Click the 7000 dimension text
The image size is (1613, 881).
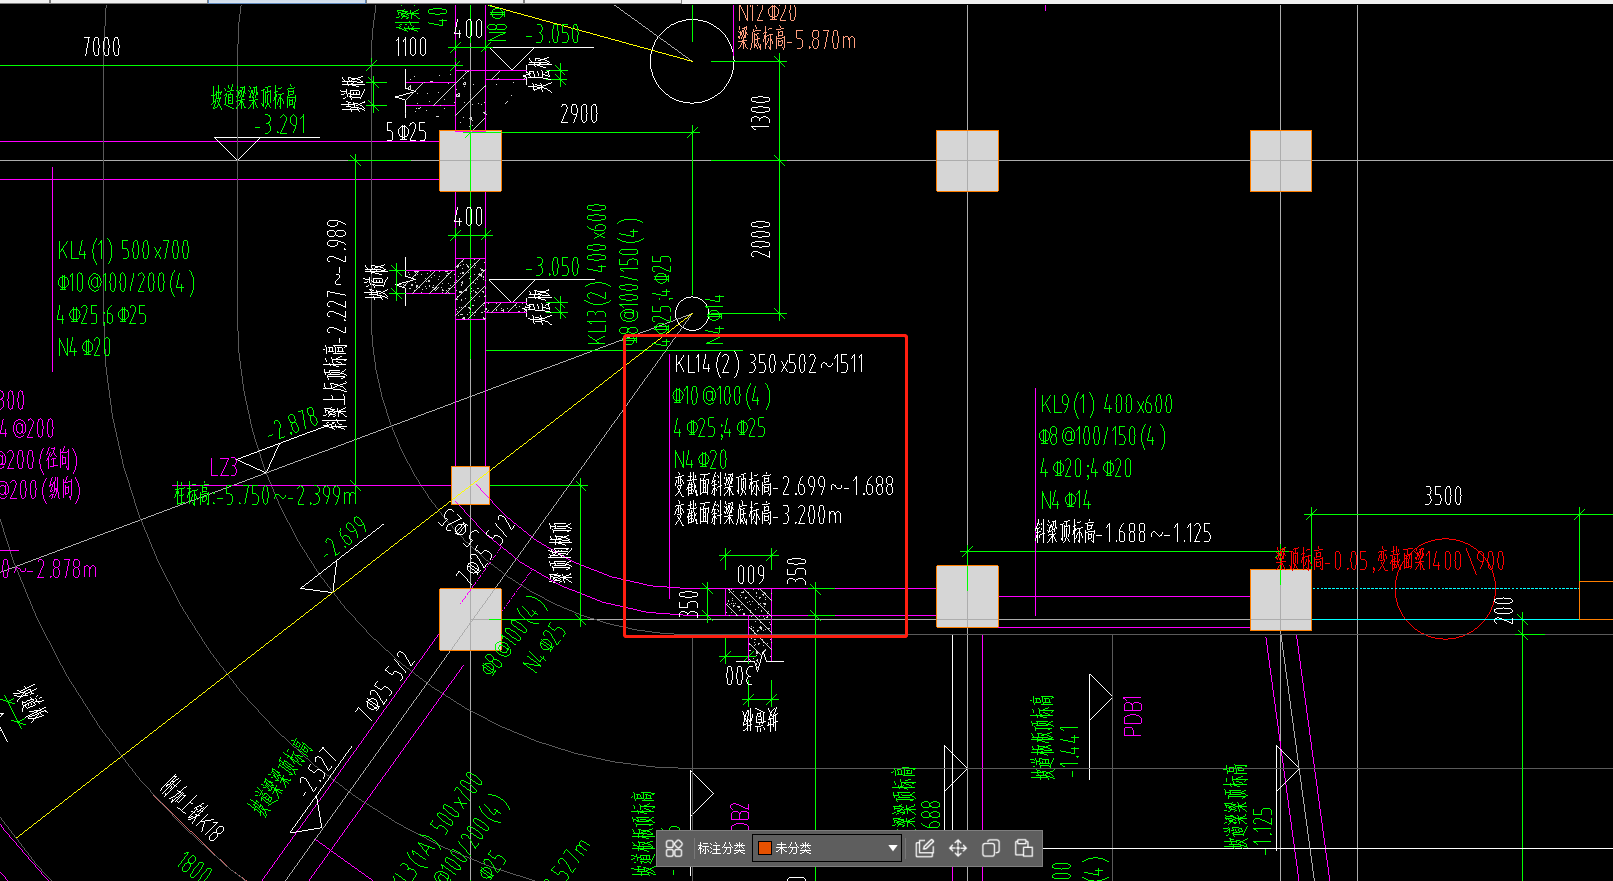(102, 47)
